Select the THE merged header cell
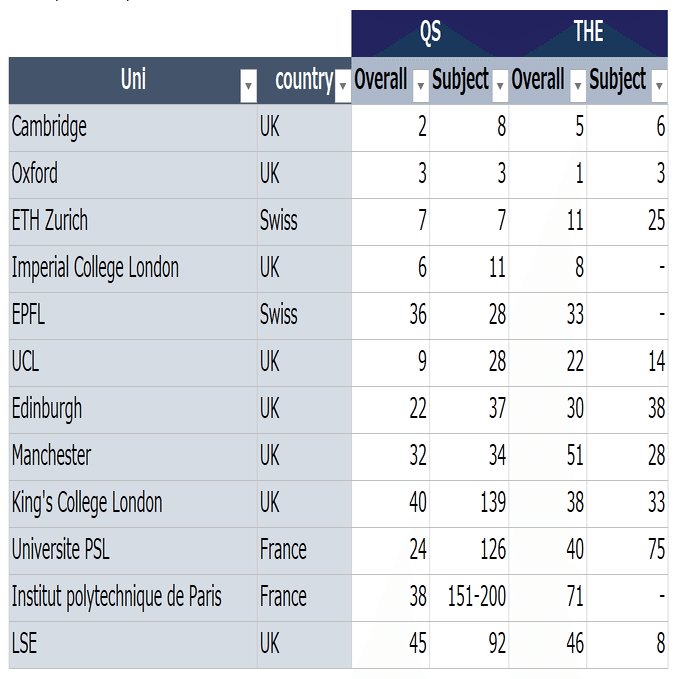 pyautogui.click(x=588, y=33)
